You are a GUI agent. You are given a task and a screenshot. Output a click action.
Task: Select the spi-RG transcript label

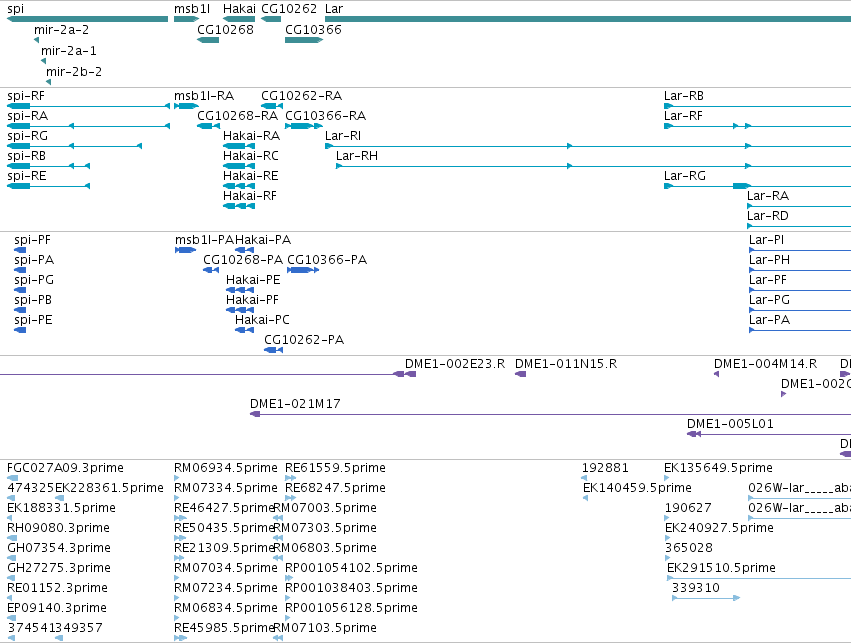[28, 136]
